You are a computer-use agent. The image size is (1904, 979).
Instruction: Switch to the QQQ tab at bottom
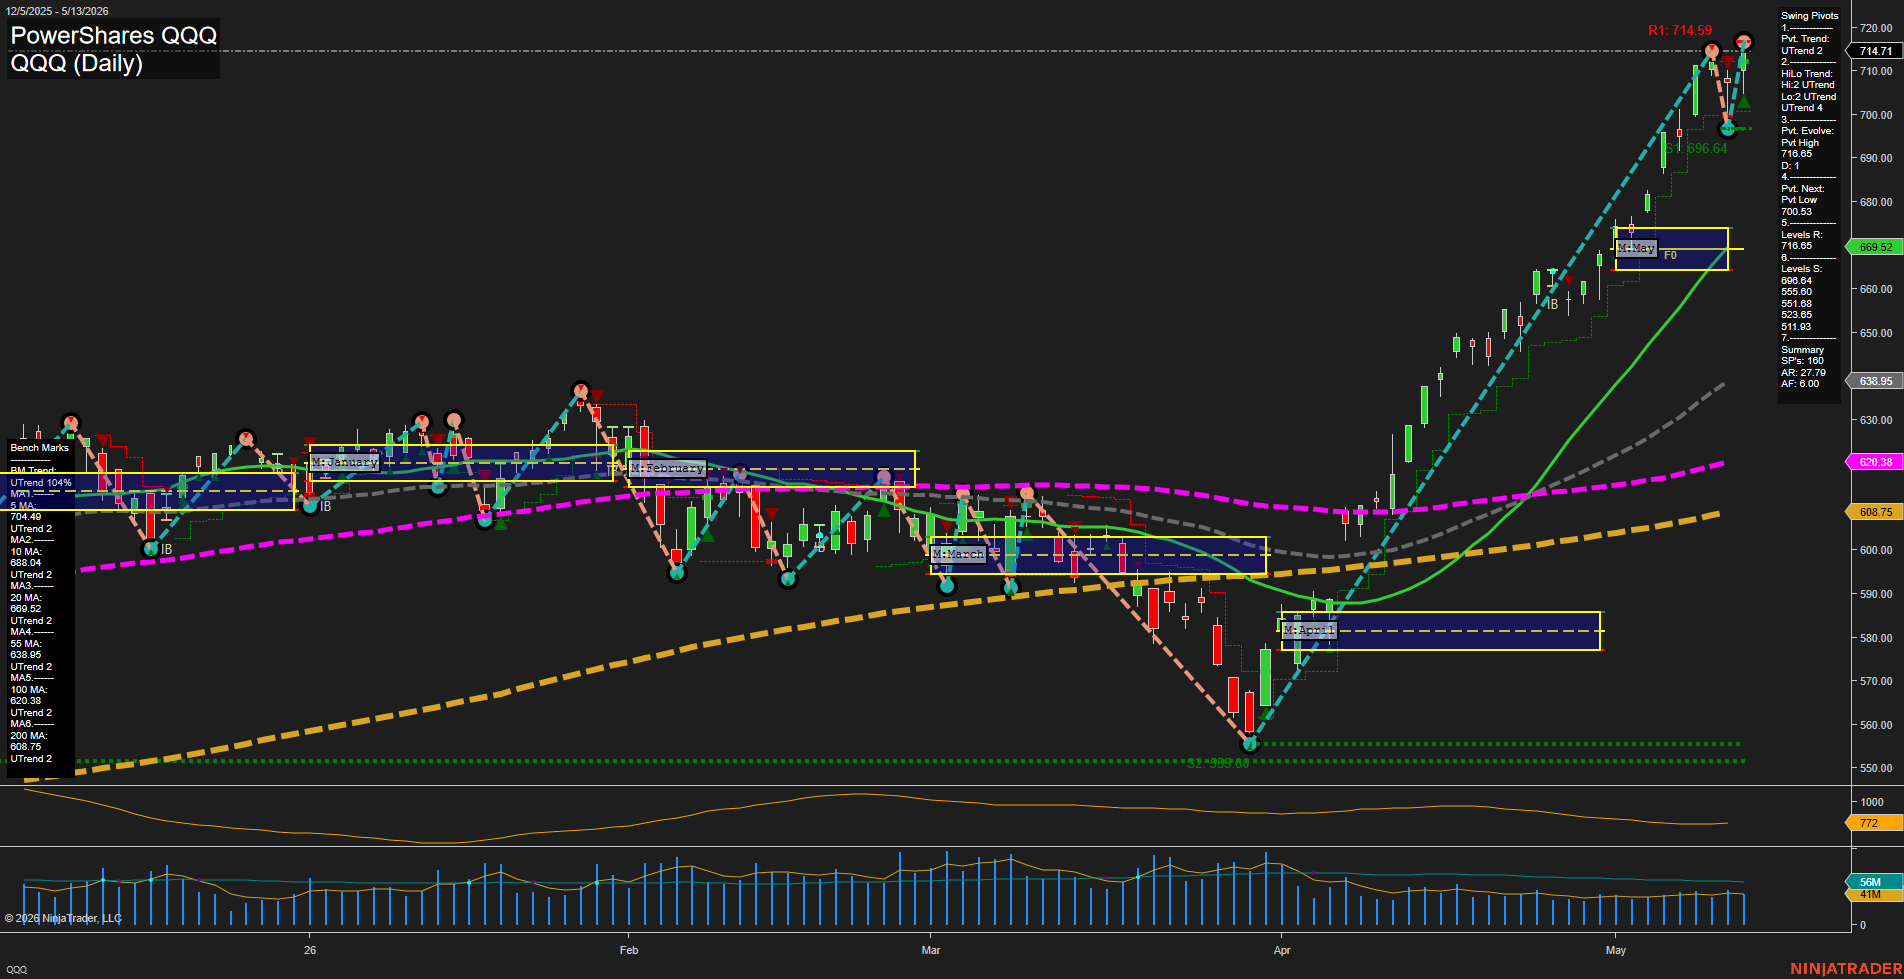coord(17,970)
